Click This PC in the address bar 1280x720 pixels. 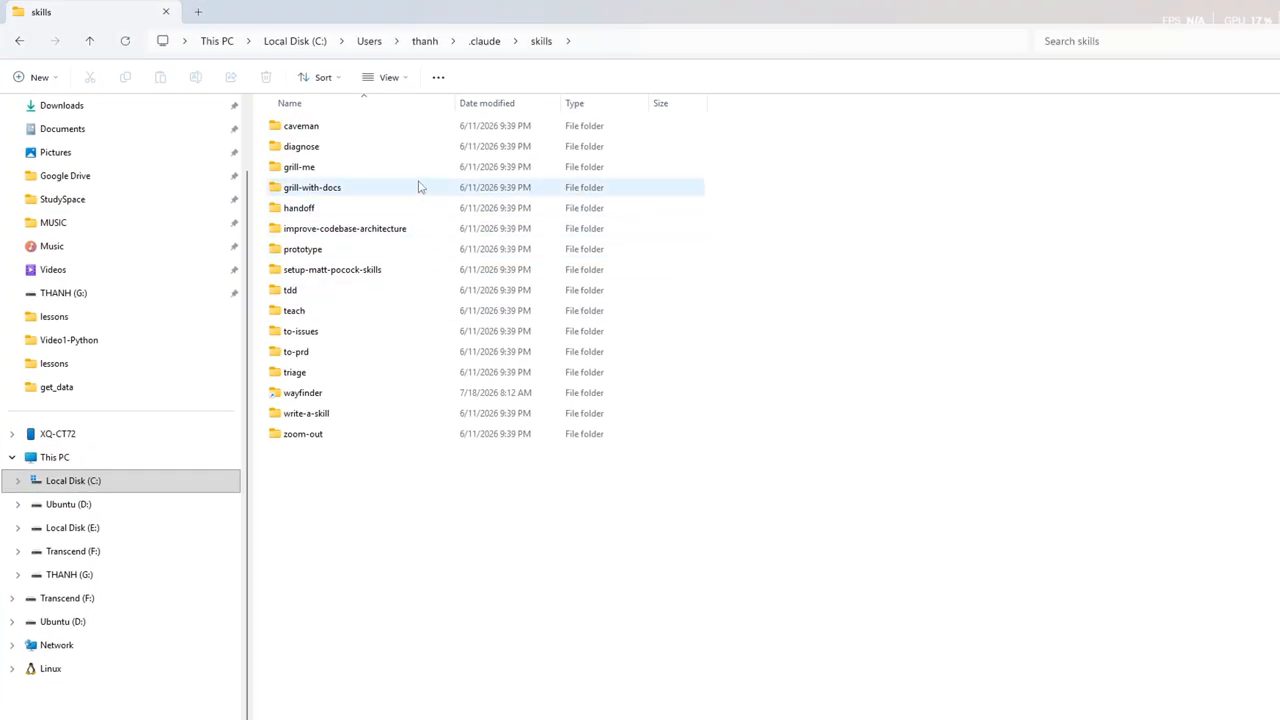tap(217, 41)
